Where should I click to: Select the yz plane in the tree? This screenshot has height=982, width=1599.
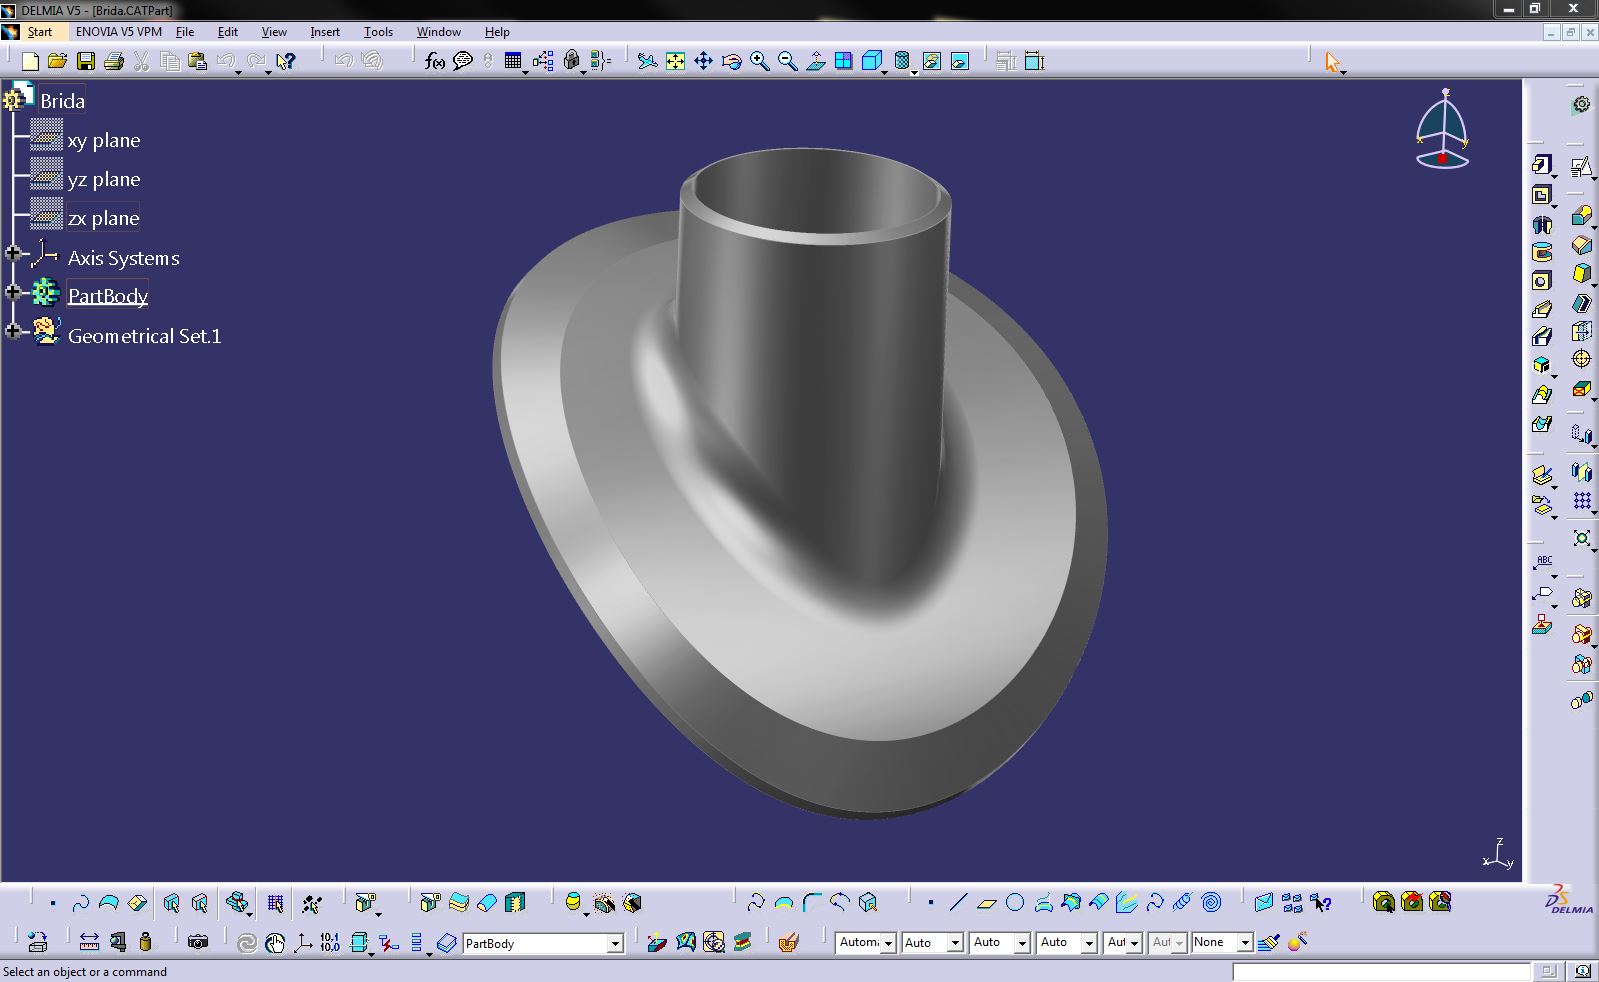pyautogui.click(x=103, y=179)
